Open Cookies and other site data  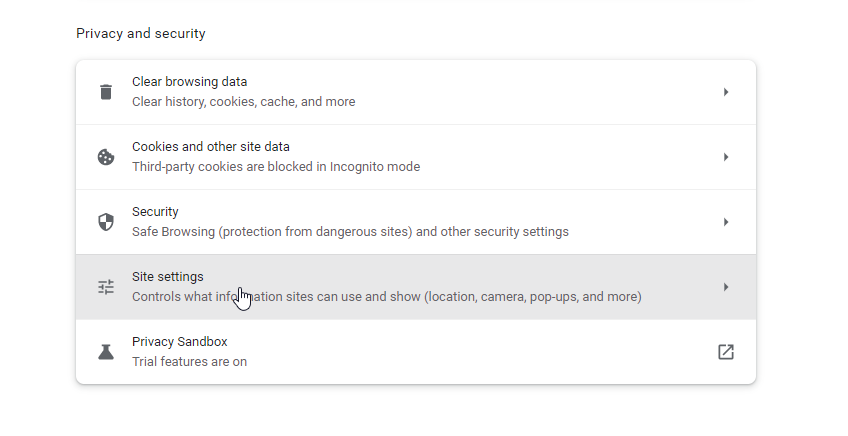pyautogui.click(x=211, y=147)
